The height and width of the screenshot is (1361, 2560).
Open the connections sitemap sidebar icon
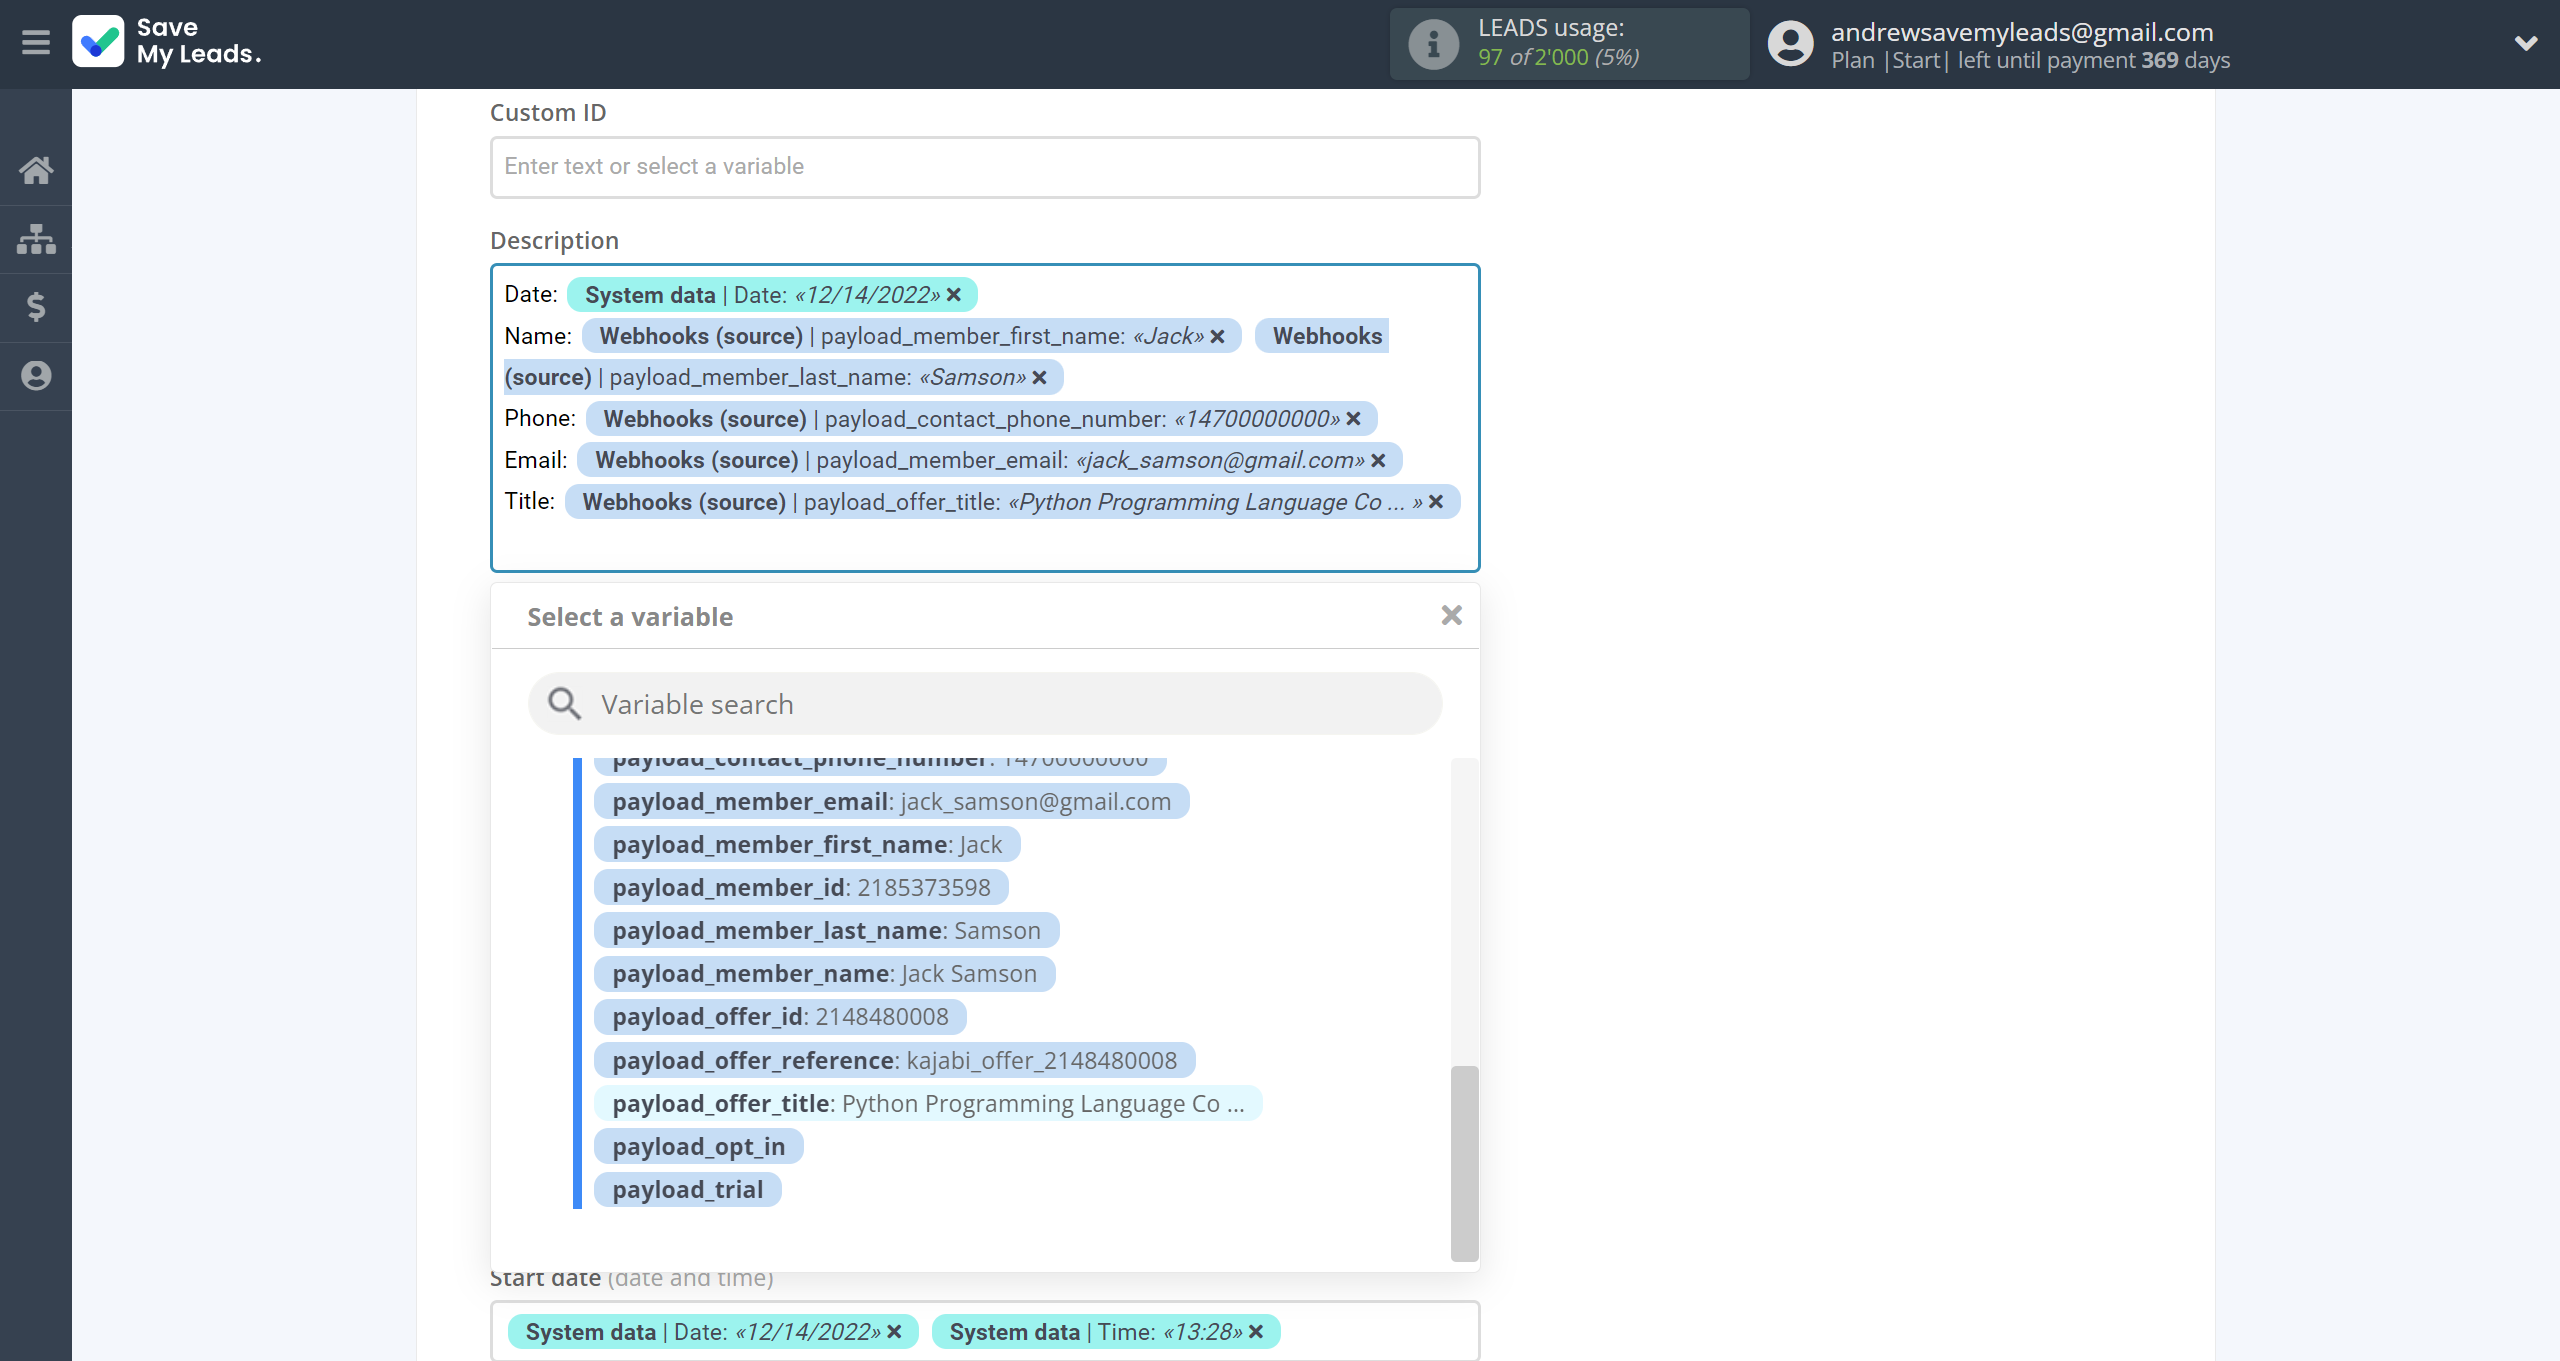click(x=36, y=239)
